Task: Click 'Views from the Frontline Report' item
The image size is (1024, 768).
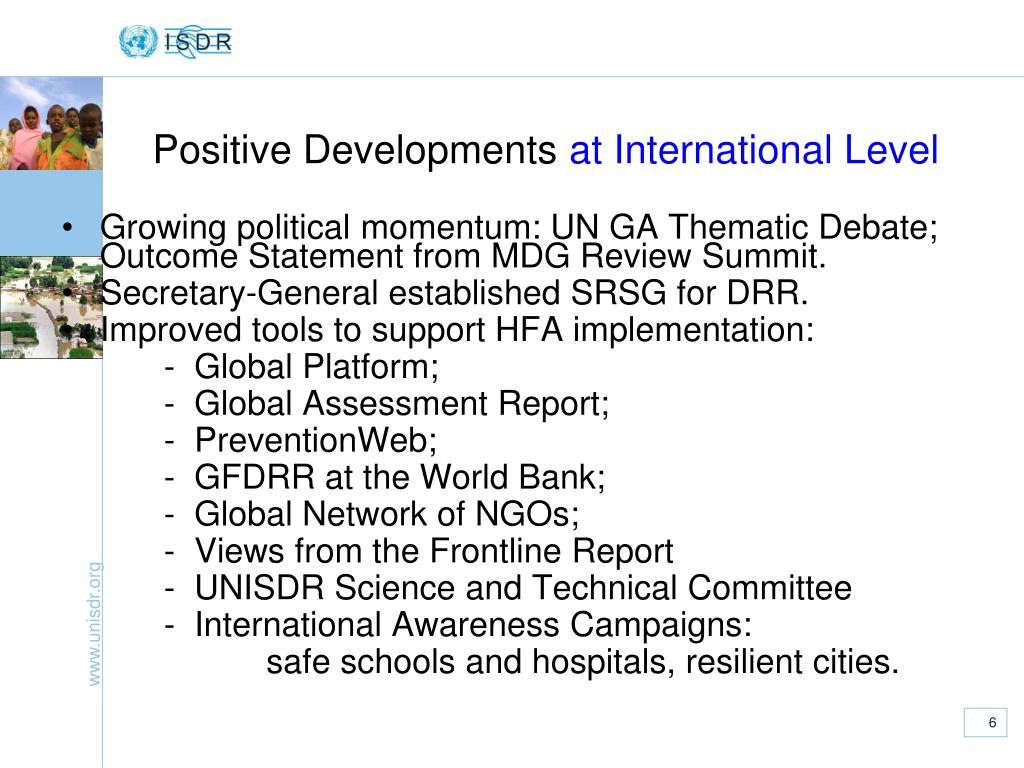Action: [434, 551]
